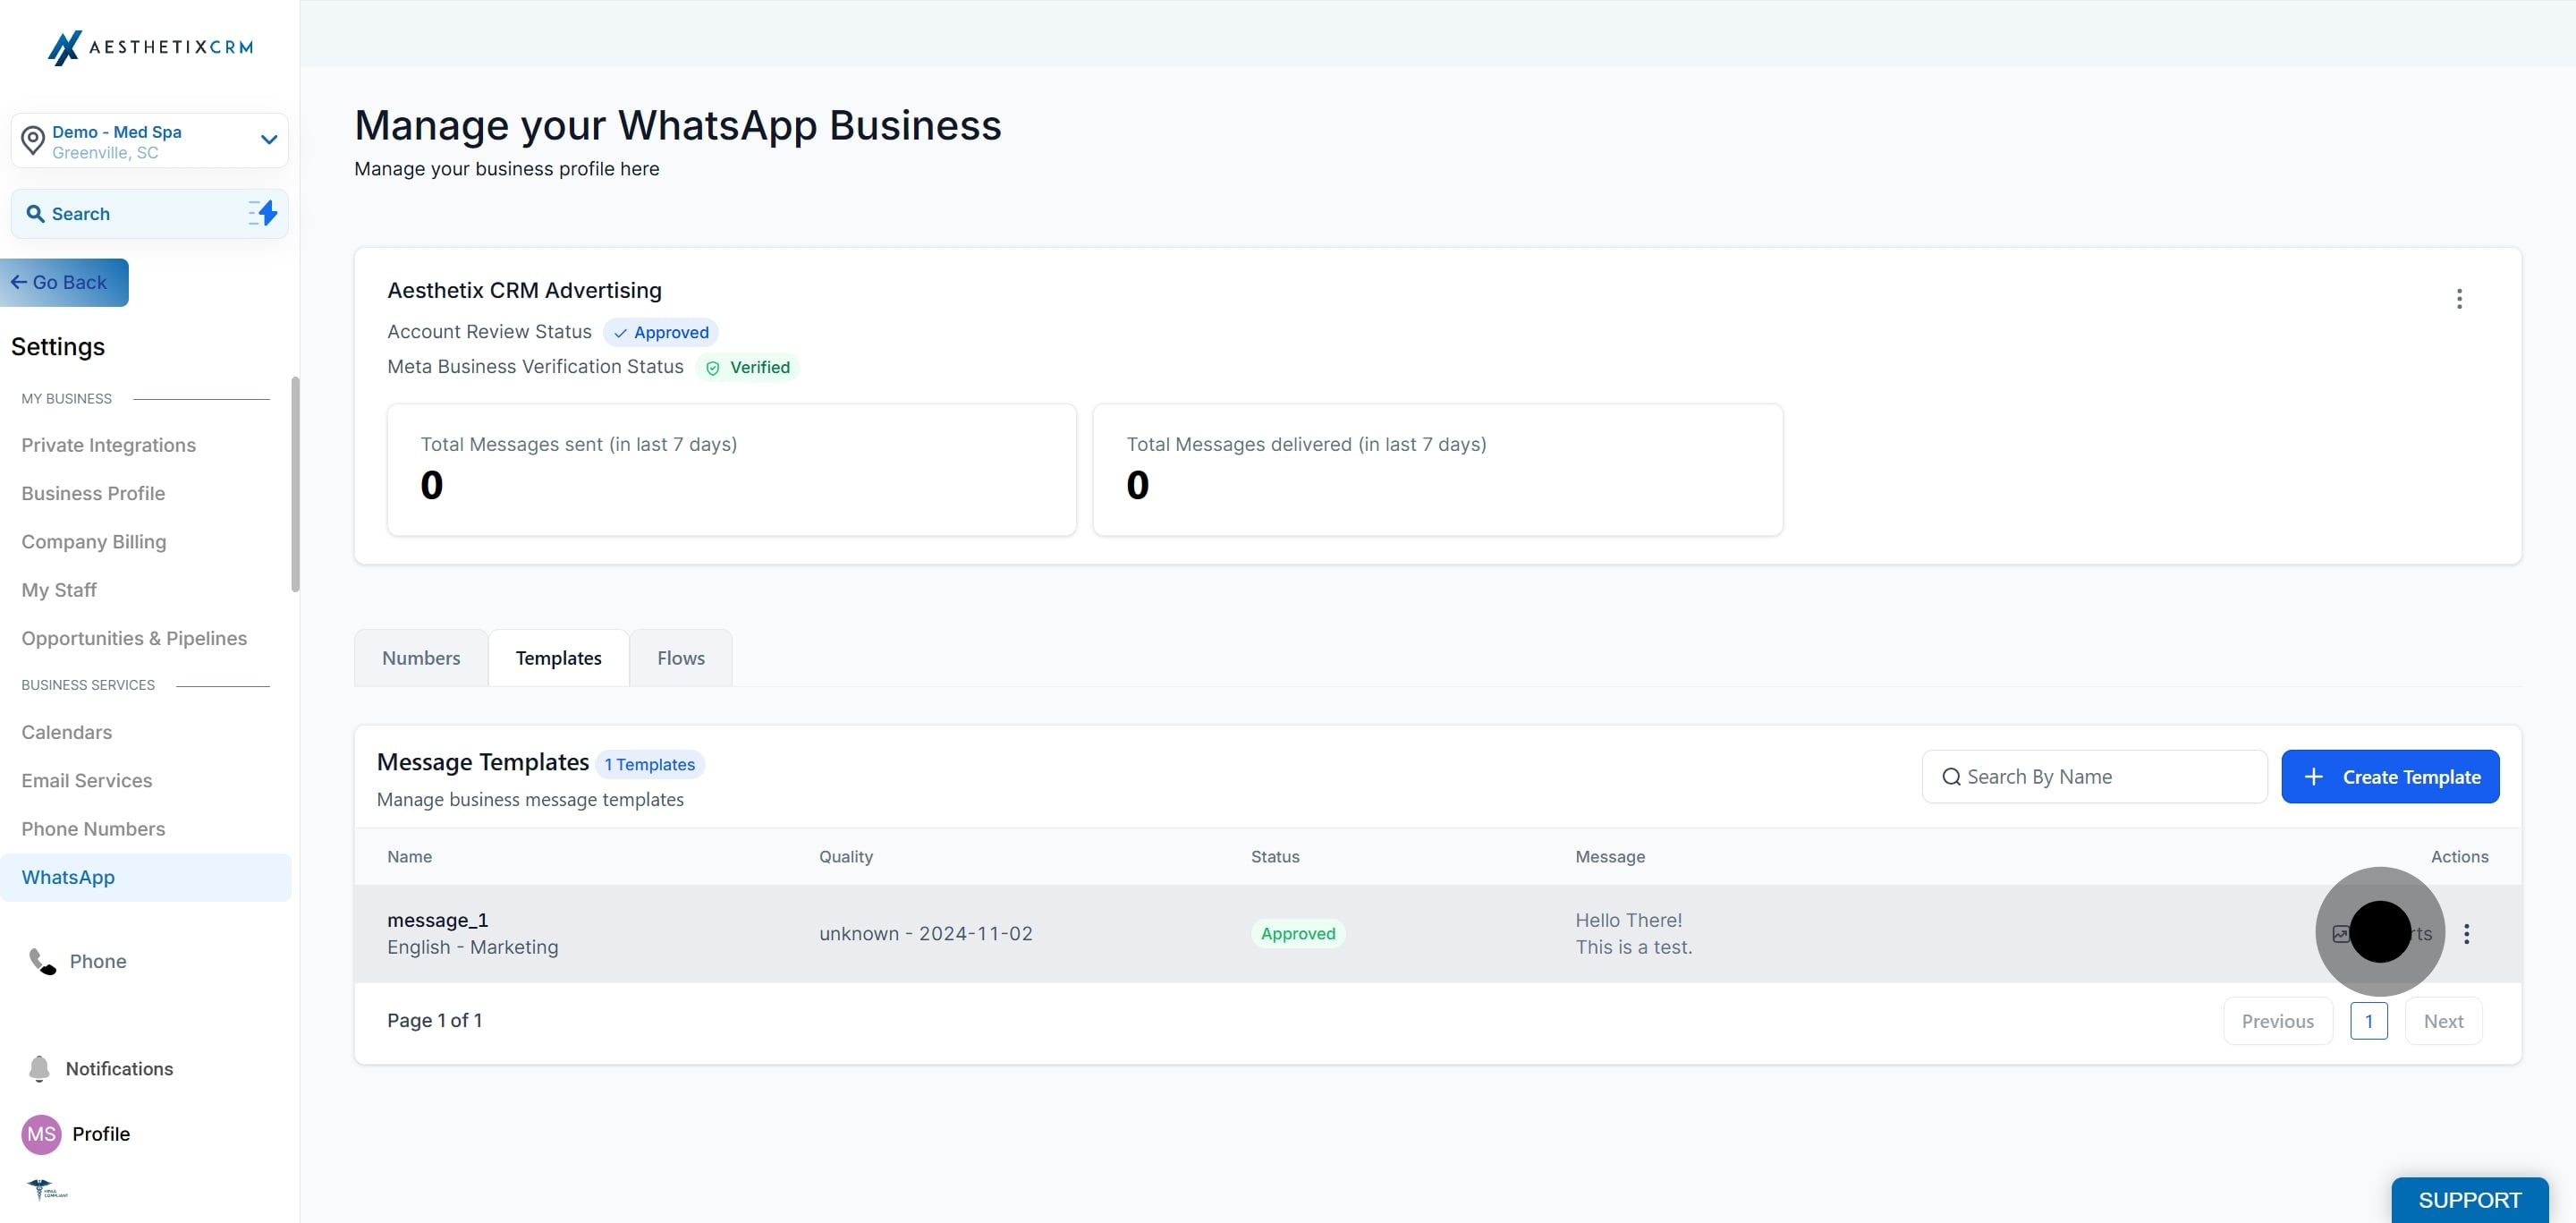Click the location pin icon
Viewport: 2576px width, 1223px height.
click(x=33, y=141)
